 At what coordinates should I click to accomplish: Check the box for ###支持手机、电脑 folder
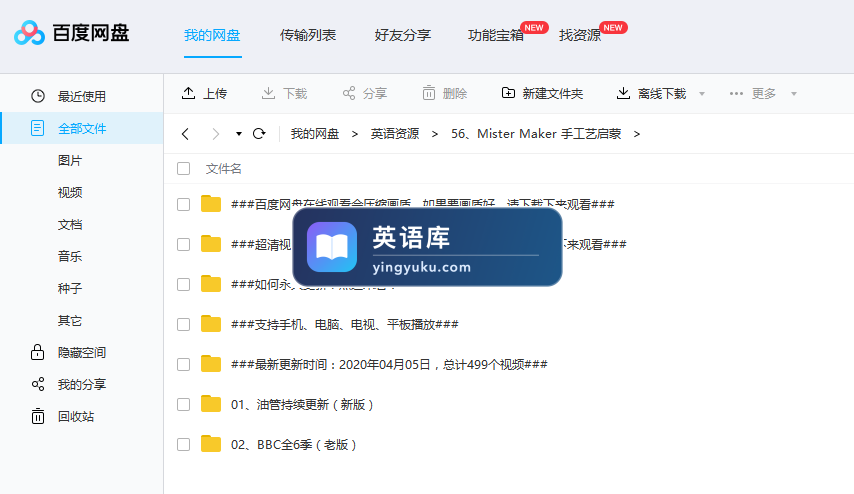point(184,325)
